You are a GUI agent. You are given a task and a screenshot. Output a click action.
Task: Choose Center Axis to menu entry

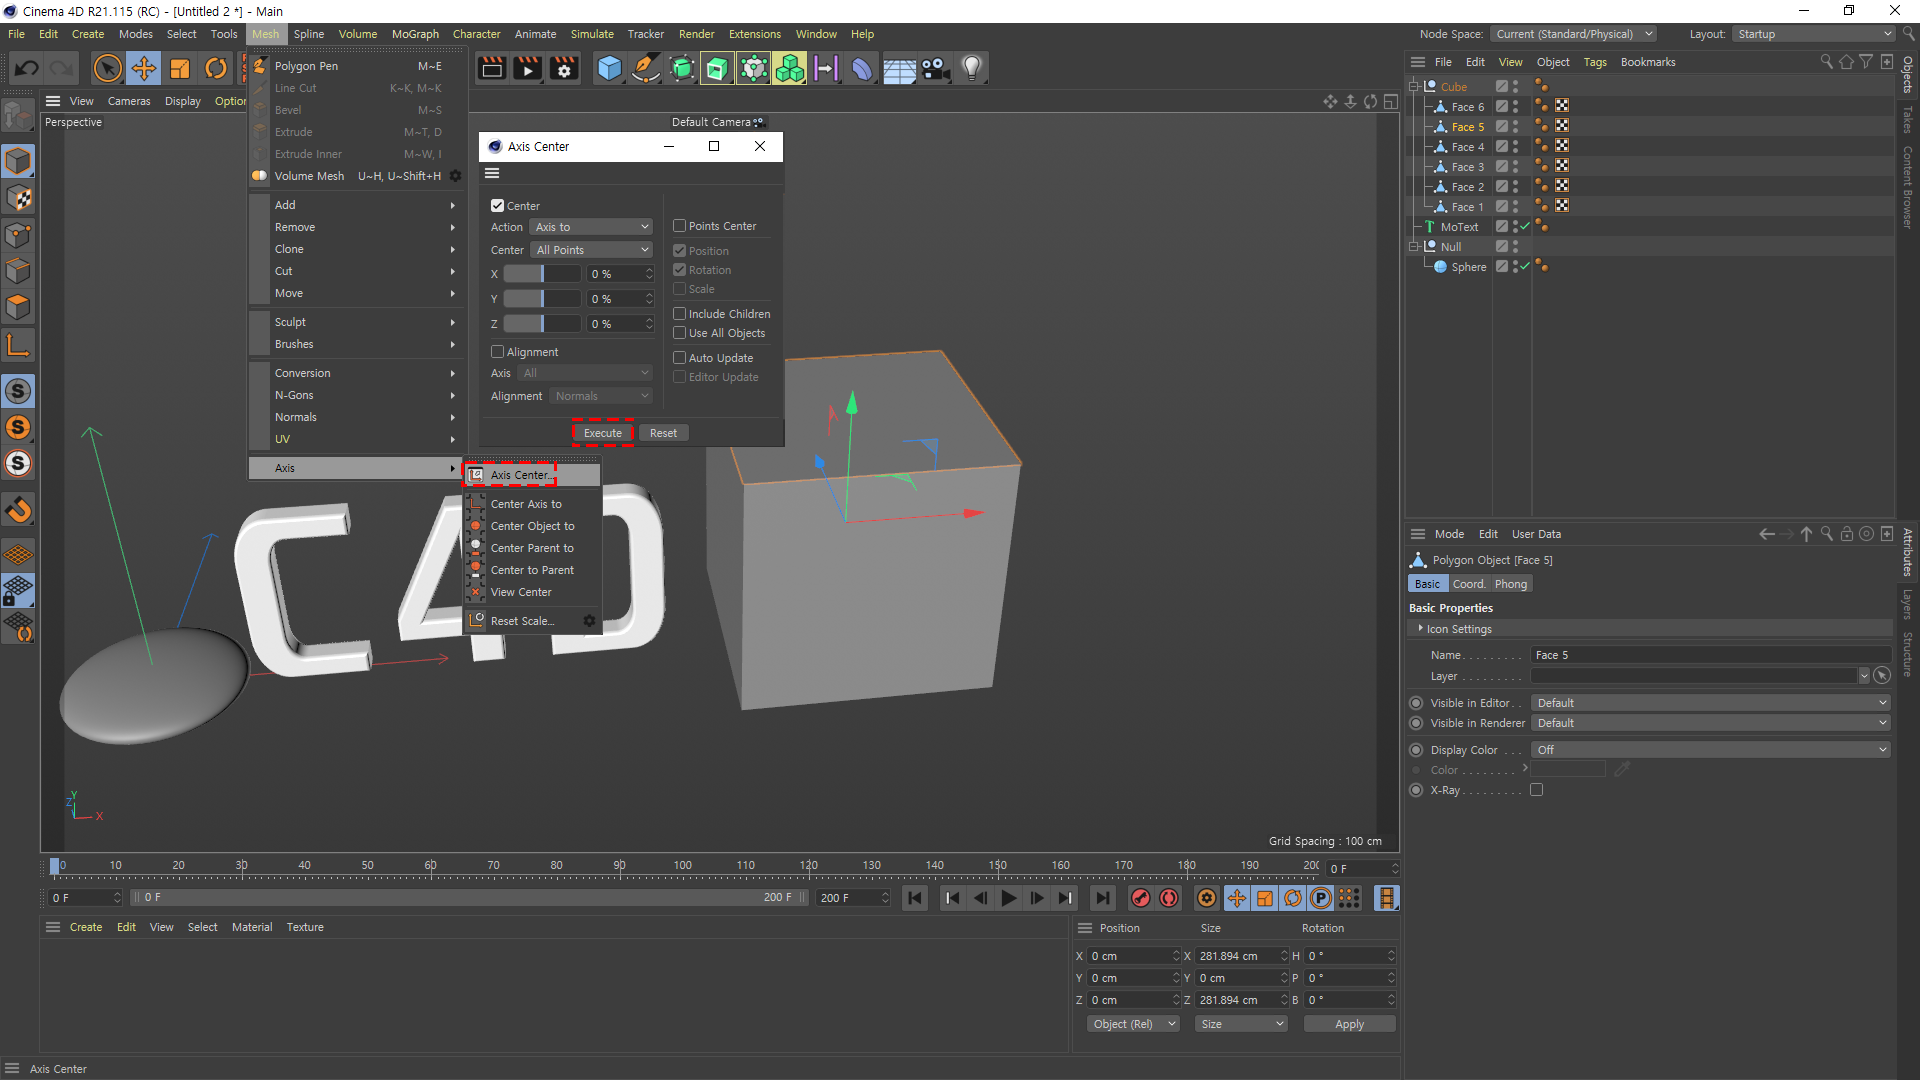point(526,504)
